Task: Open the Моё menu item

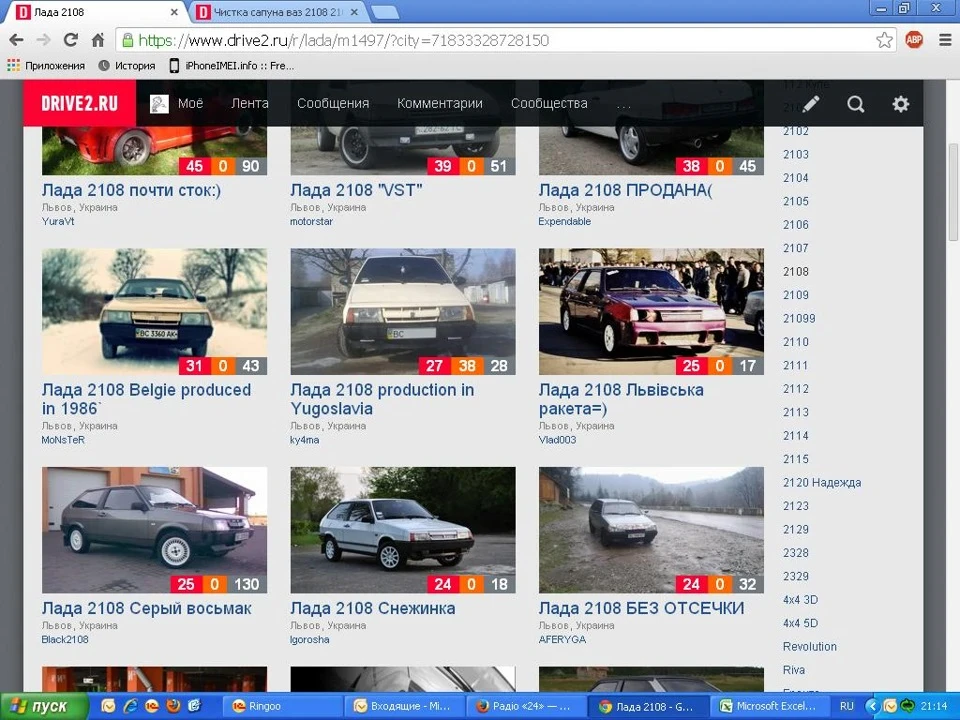Action: pos(190,103)
